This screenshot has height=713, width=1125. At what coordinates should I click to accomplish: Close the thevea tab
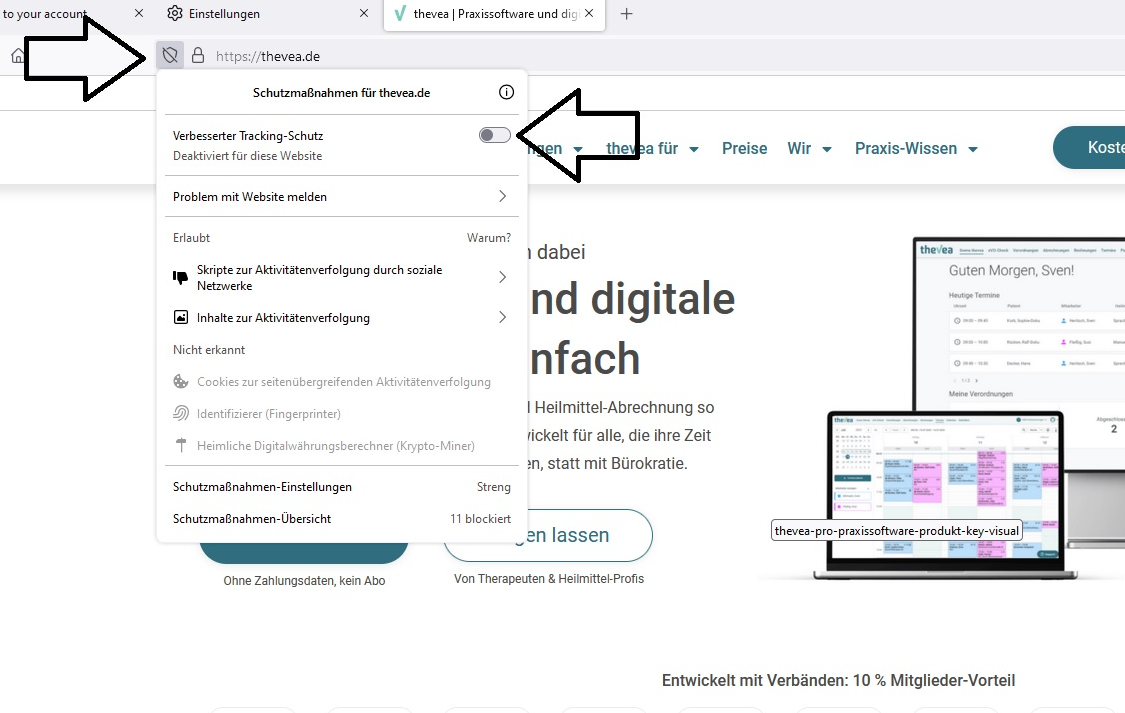(589, 13)
